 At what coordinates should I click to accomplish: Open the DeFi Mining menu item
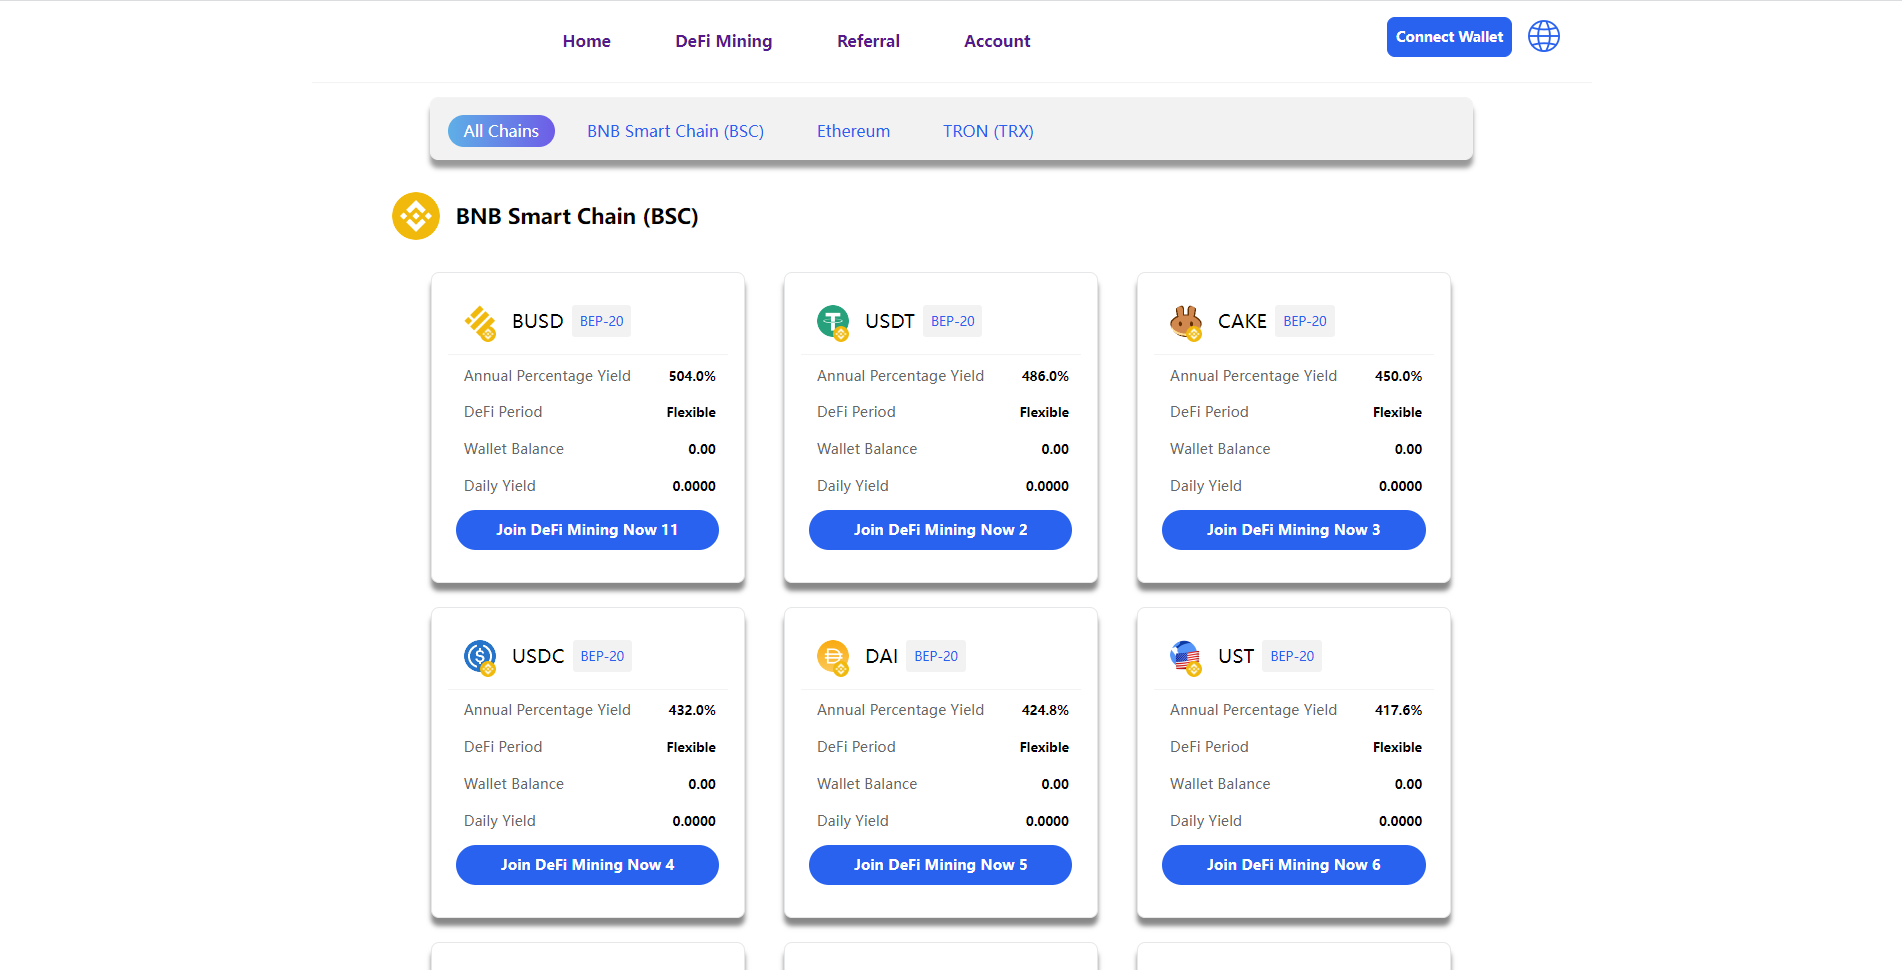click(x=723, y=41)
